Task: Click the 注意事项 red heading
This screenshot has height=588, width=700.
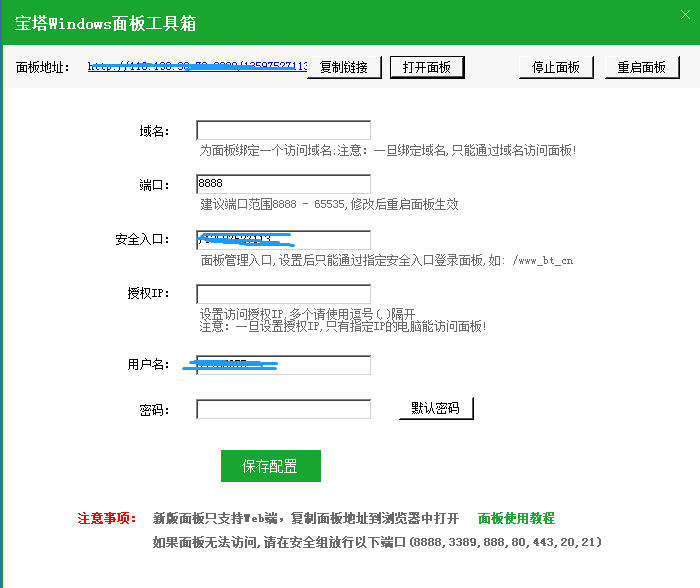Action: (107, 518)
